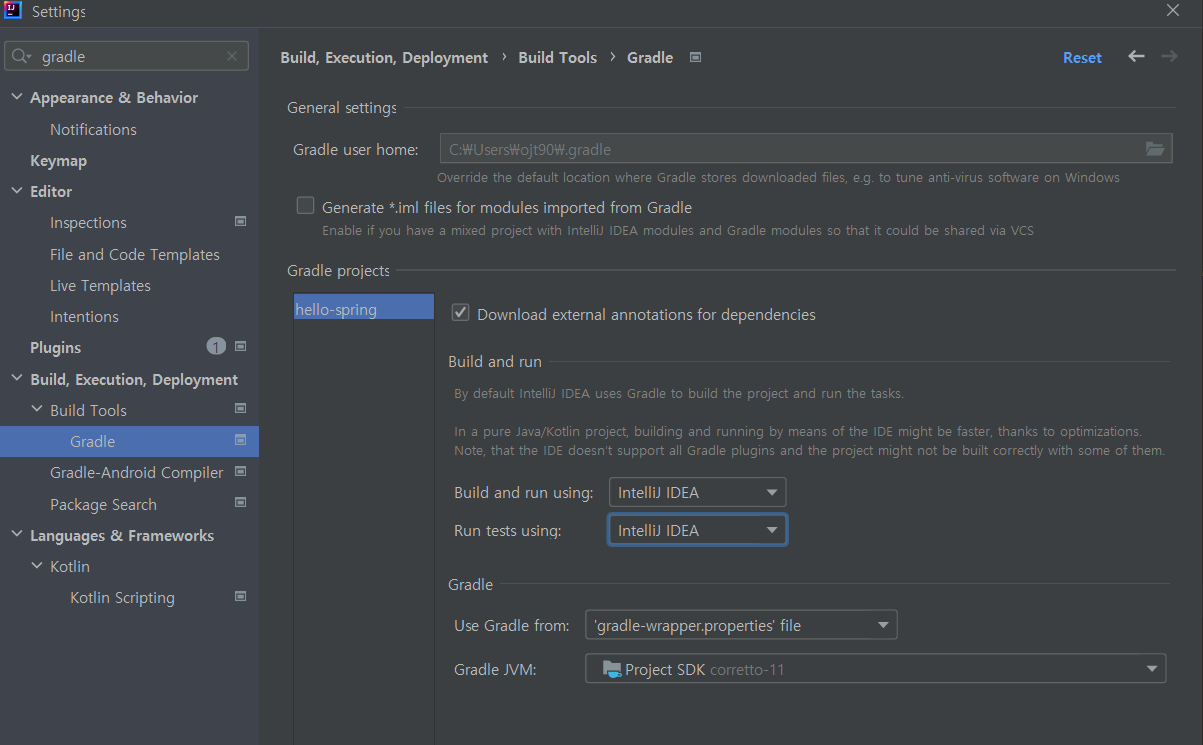1203x745 pixels.
Task: Close the Settings window
Action: point(1173,10)
